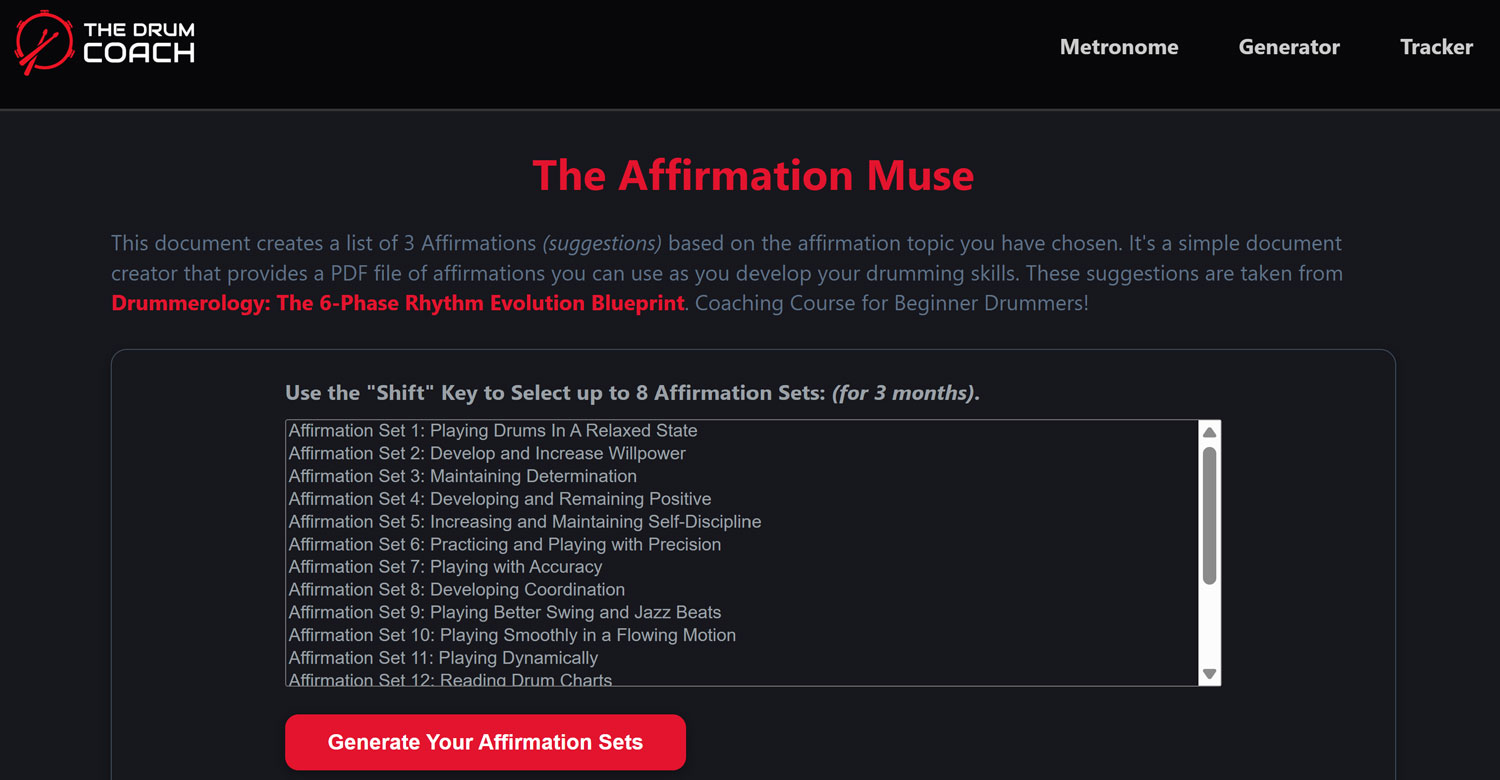The height and width of the screenshot is (780, 1500).
Task: Click the list scrollbar down arrow
Action: coord(1210,674)
